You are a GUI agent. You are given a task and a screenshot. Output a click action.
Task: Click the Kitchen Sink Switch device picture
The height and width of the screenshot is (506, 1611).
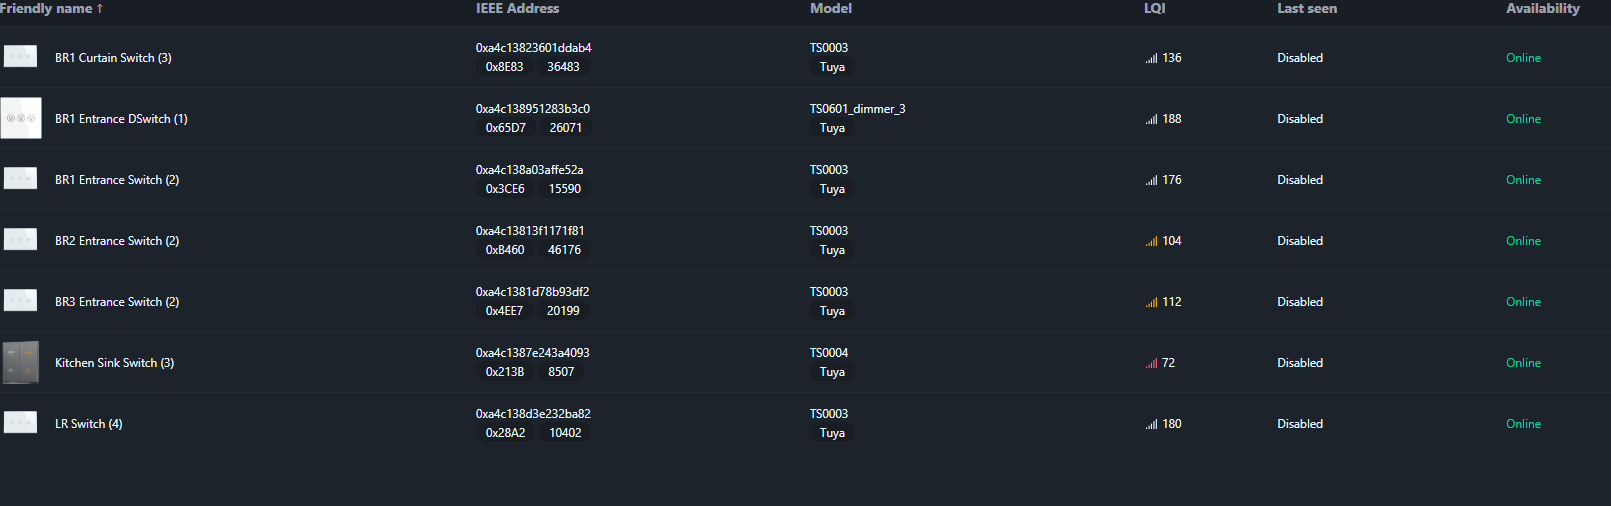[x=21, y=362]
